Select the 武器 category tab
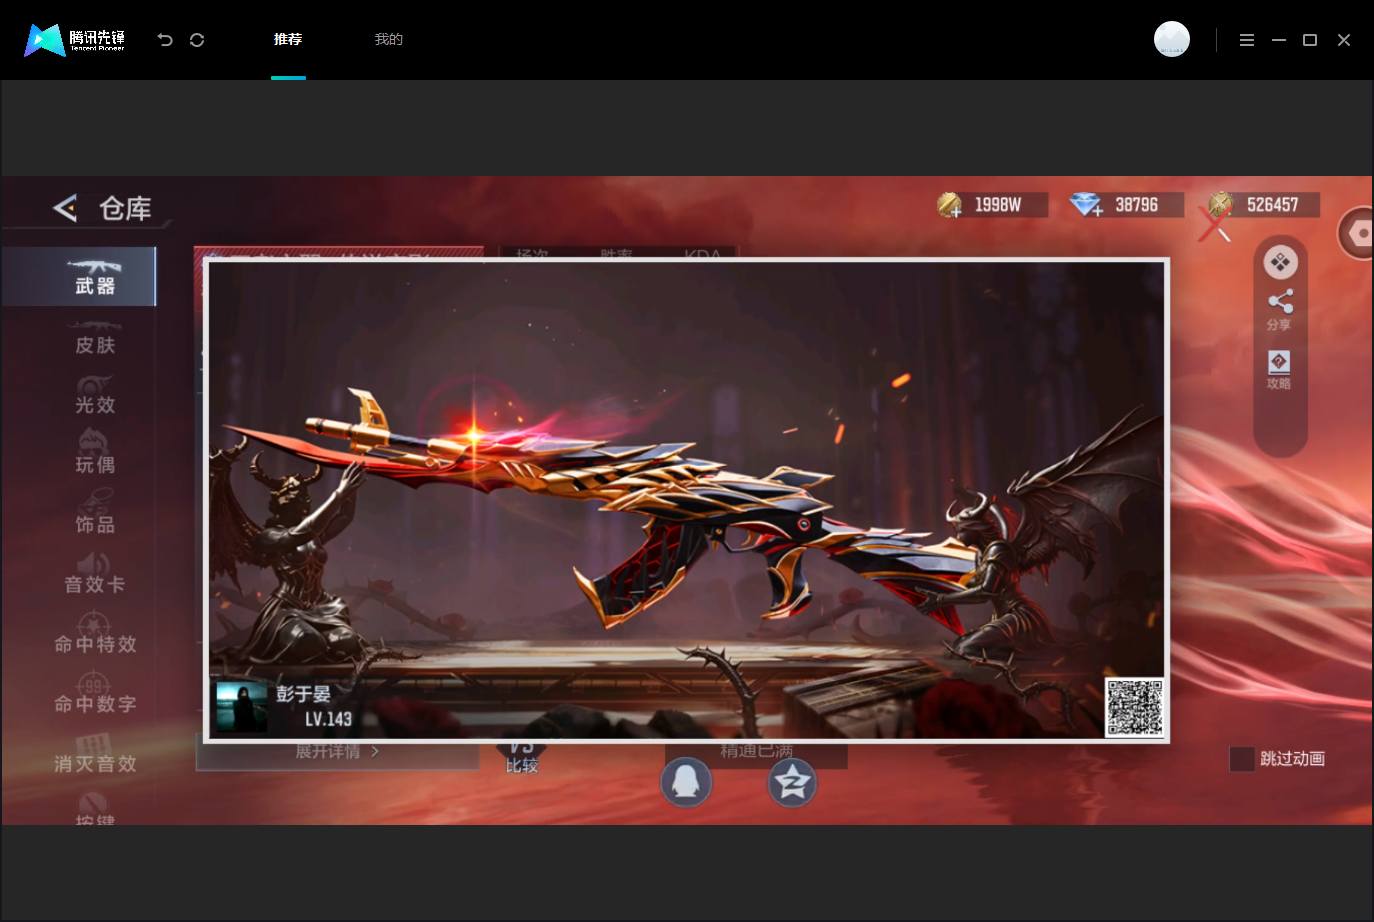 pyautogui.click(x=79, y=276)
